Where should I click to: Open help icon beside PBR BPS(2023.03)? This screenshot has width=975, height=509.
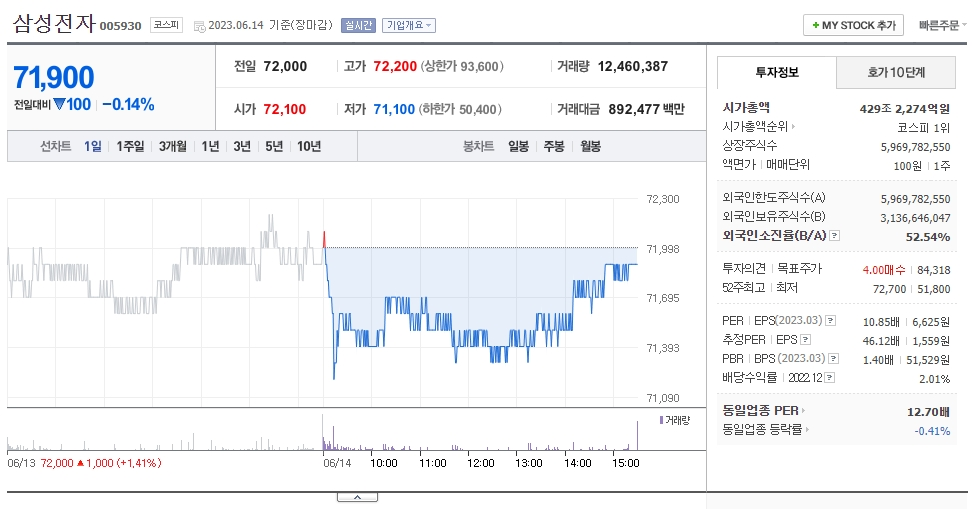[x=834, y=359]
